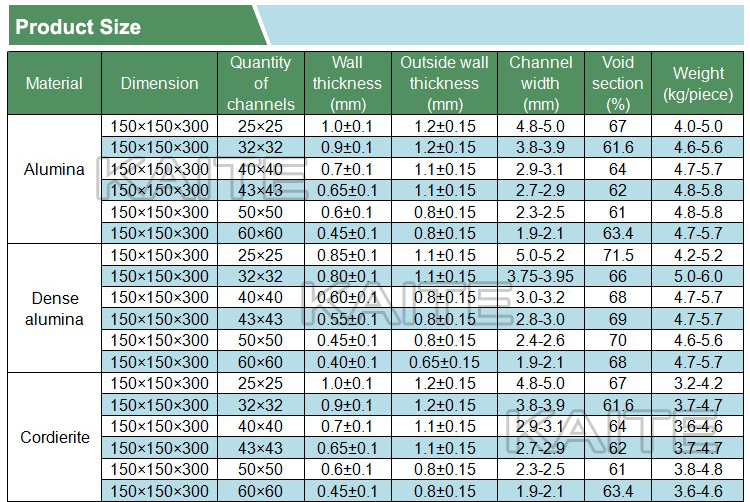Click the Weight (kg/piece) header
Image resolution: width=750 pixels, height=502 pixels.
pyautogui.click(x=698, y=83)
